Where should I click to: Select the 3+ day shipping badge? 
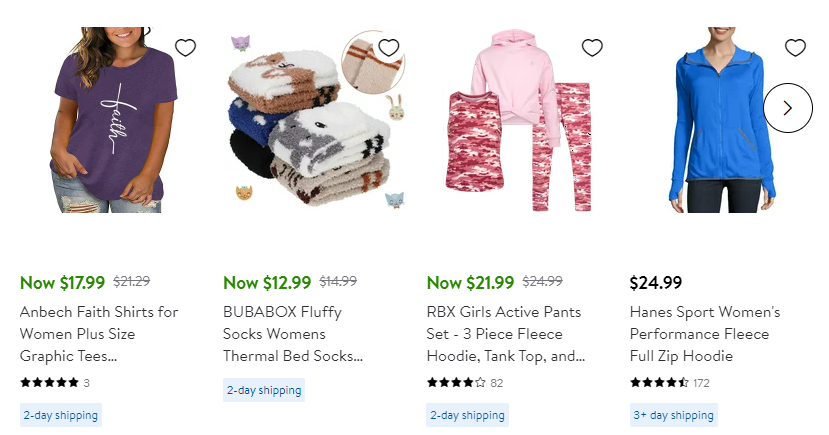pos(673,415)
